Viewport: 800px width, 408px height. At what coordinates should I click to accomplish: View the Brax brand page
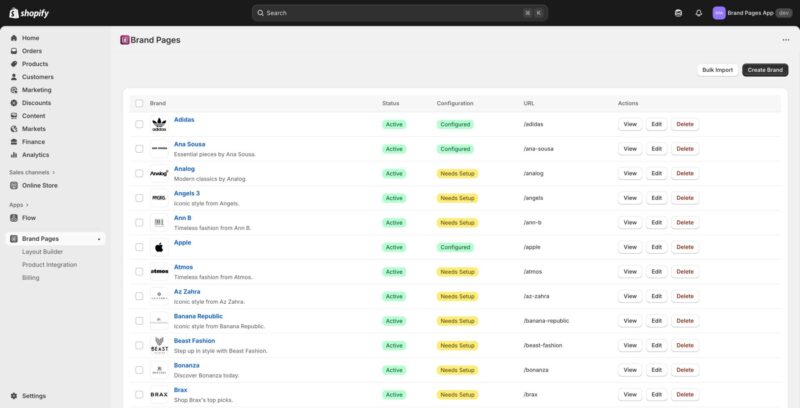click(630, 395)
